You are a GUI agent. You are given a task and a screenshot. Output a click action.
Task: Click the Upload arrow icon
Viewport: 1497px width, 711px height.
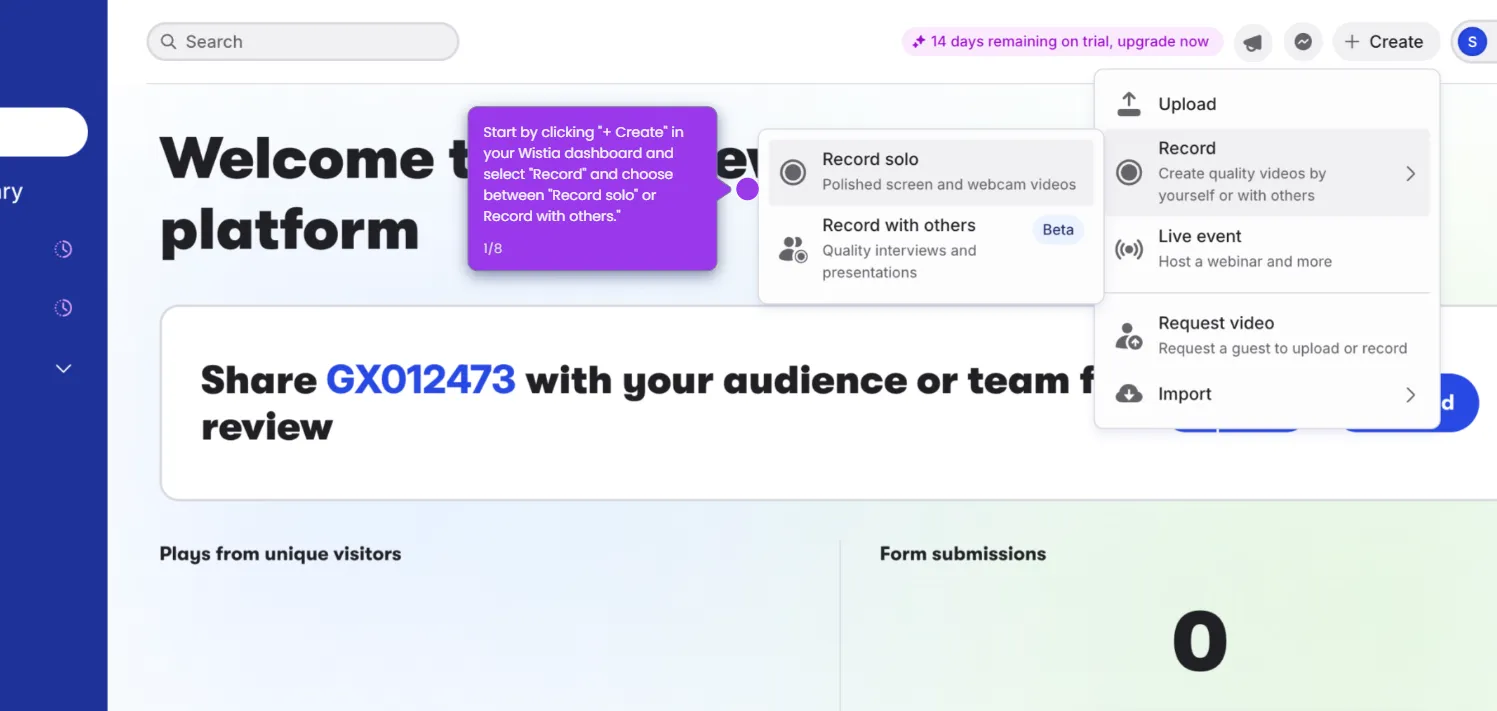coord(1129,104)
